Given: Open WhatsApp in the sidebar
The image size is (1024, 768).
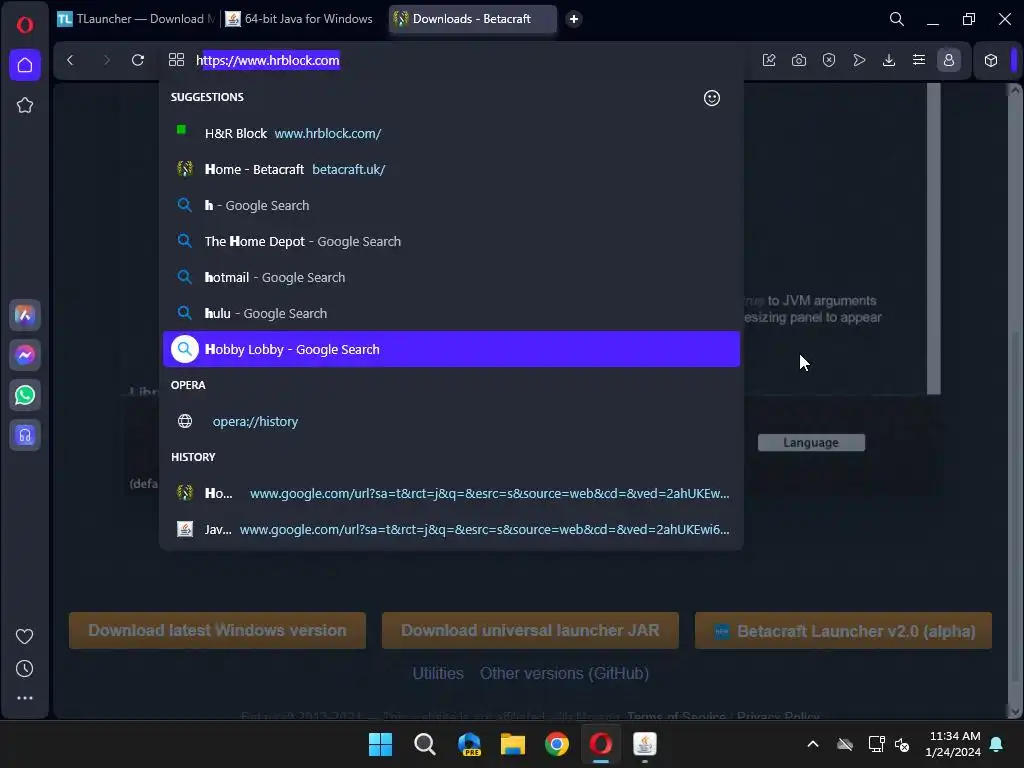Looking at the screenshot, I should point(25,395).
